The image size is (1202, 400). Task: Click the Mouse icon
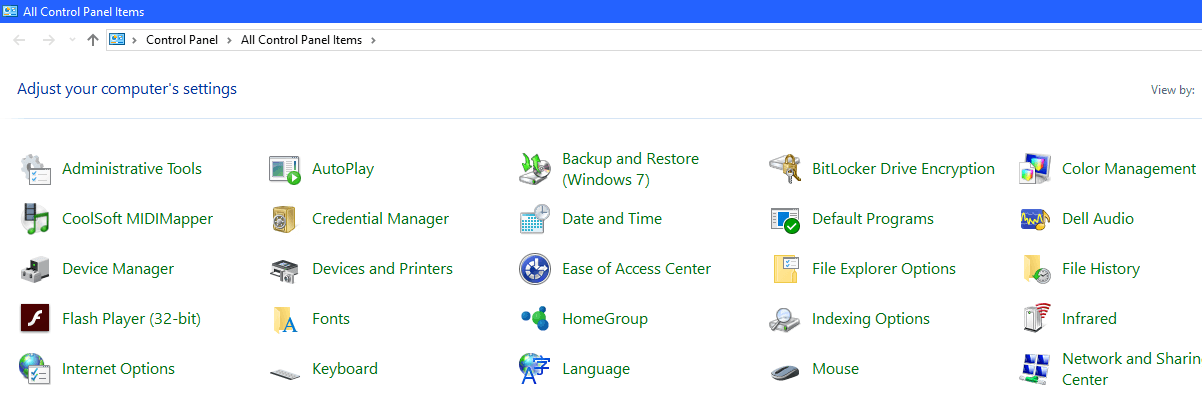click(785, 371)
